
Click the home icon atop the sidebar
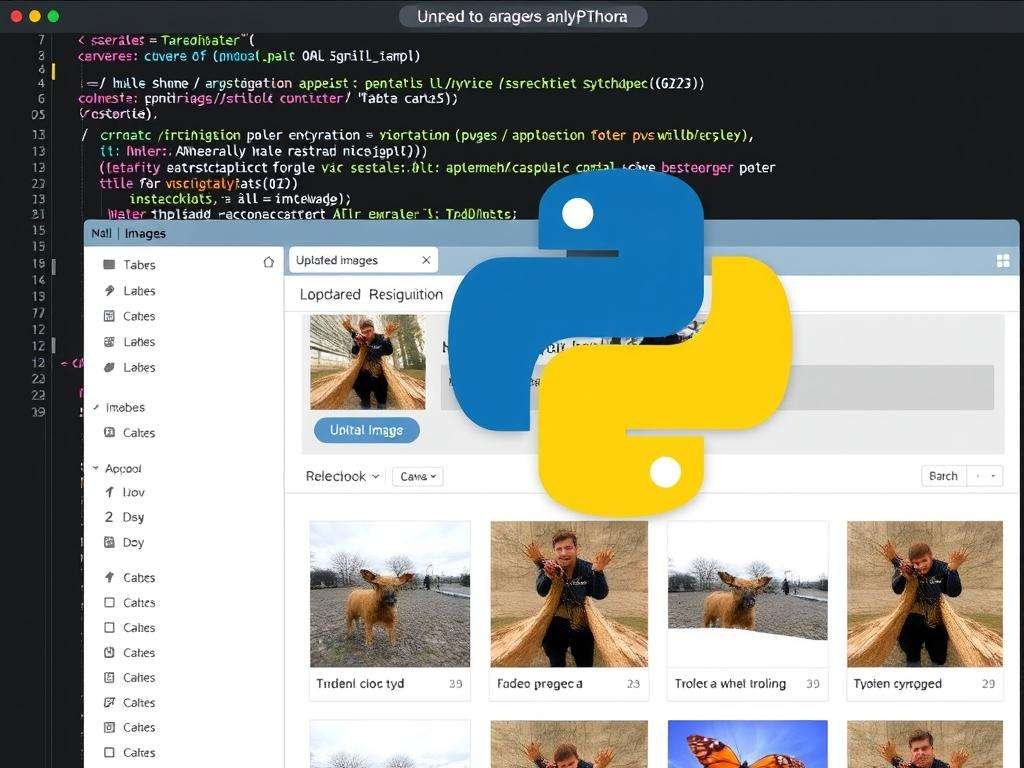tap(268, 261)
